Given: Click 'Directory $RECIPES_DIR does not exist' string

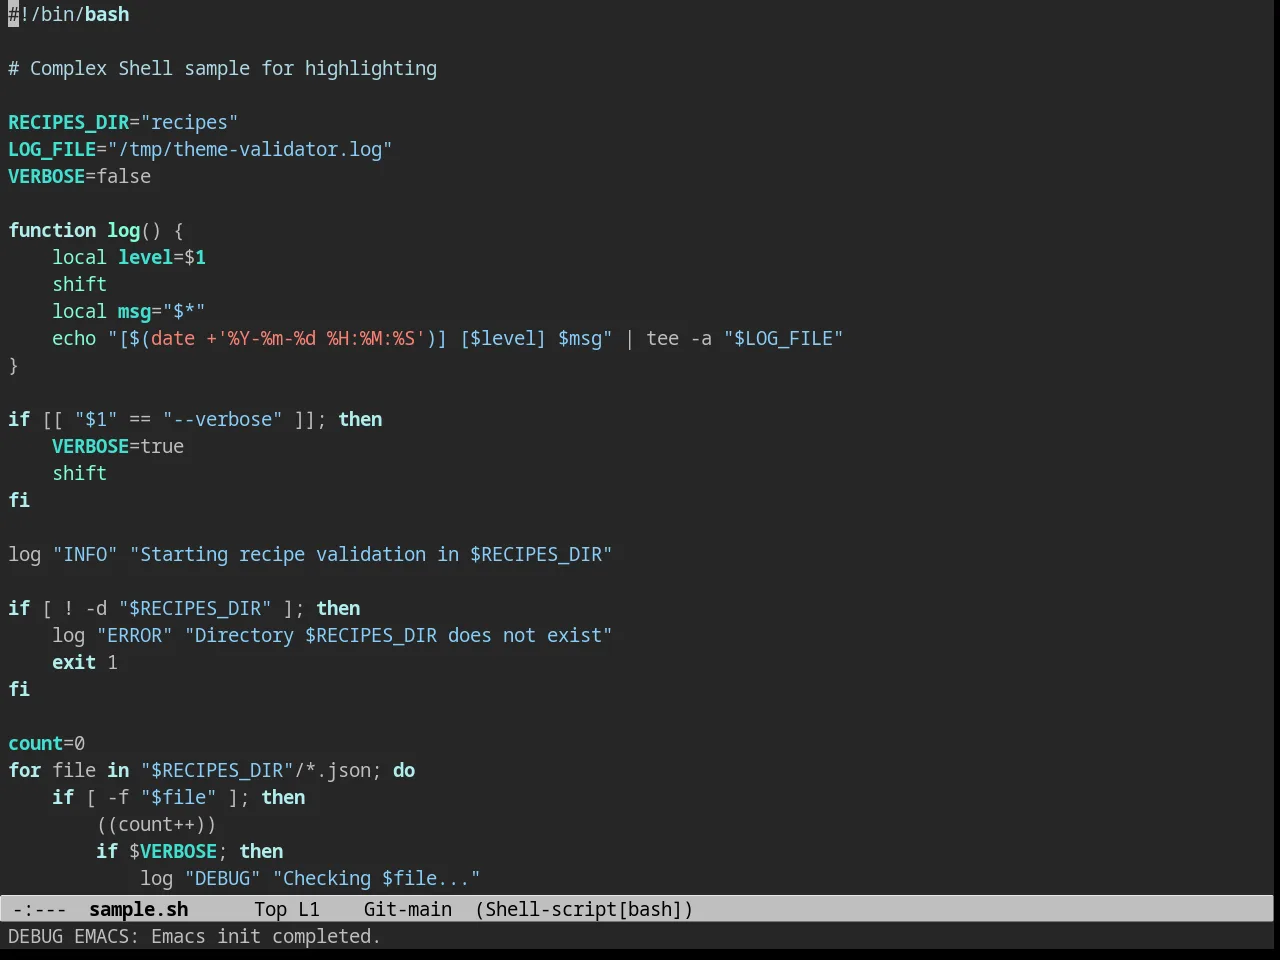Looking at the screenshot, I should 398,635.
